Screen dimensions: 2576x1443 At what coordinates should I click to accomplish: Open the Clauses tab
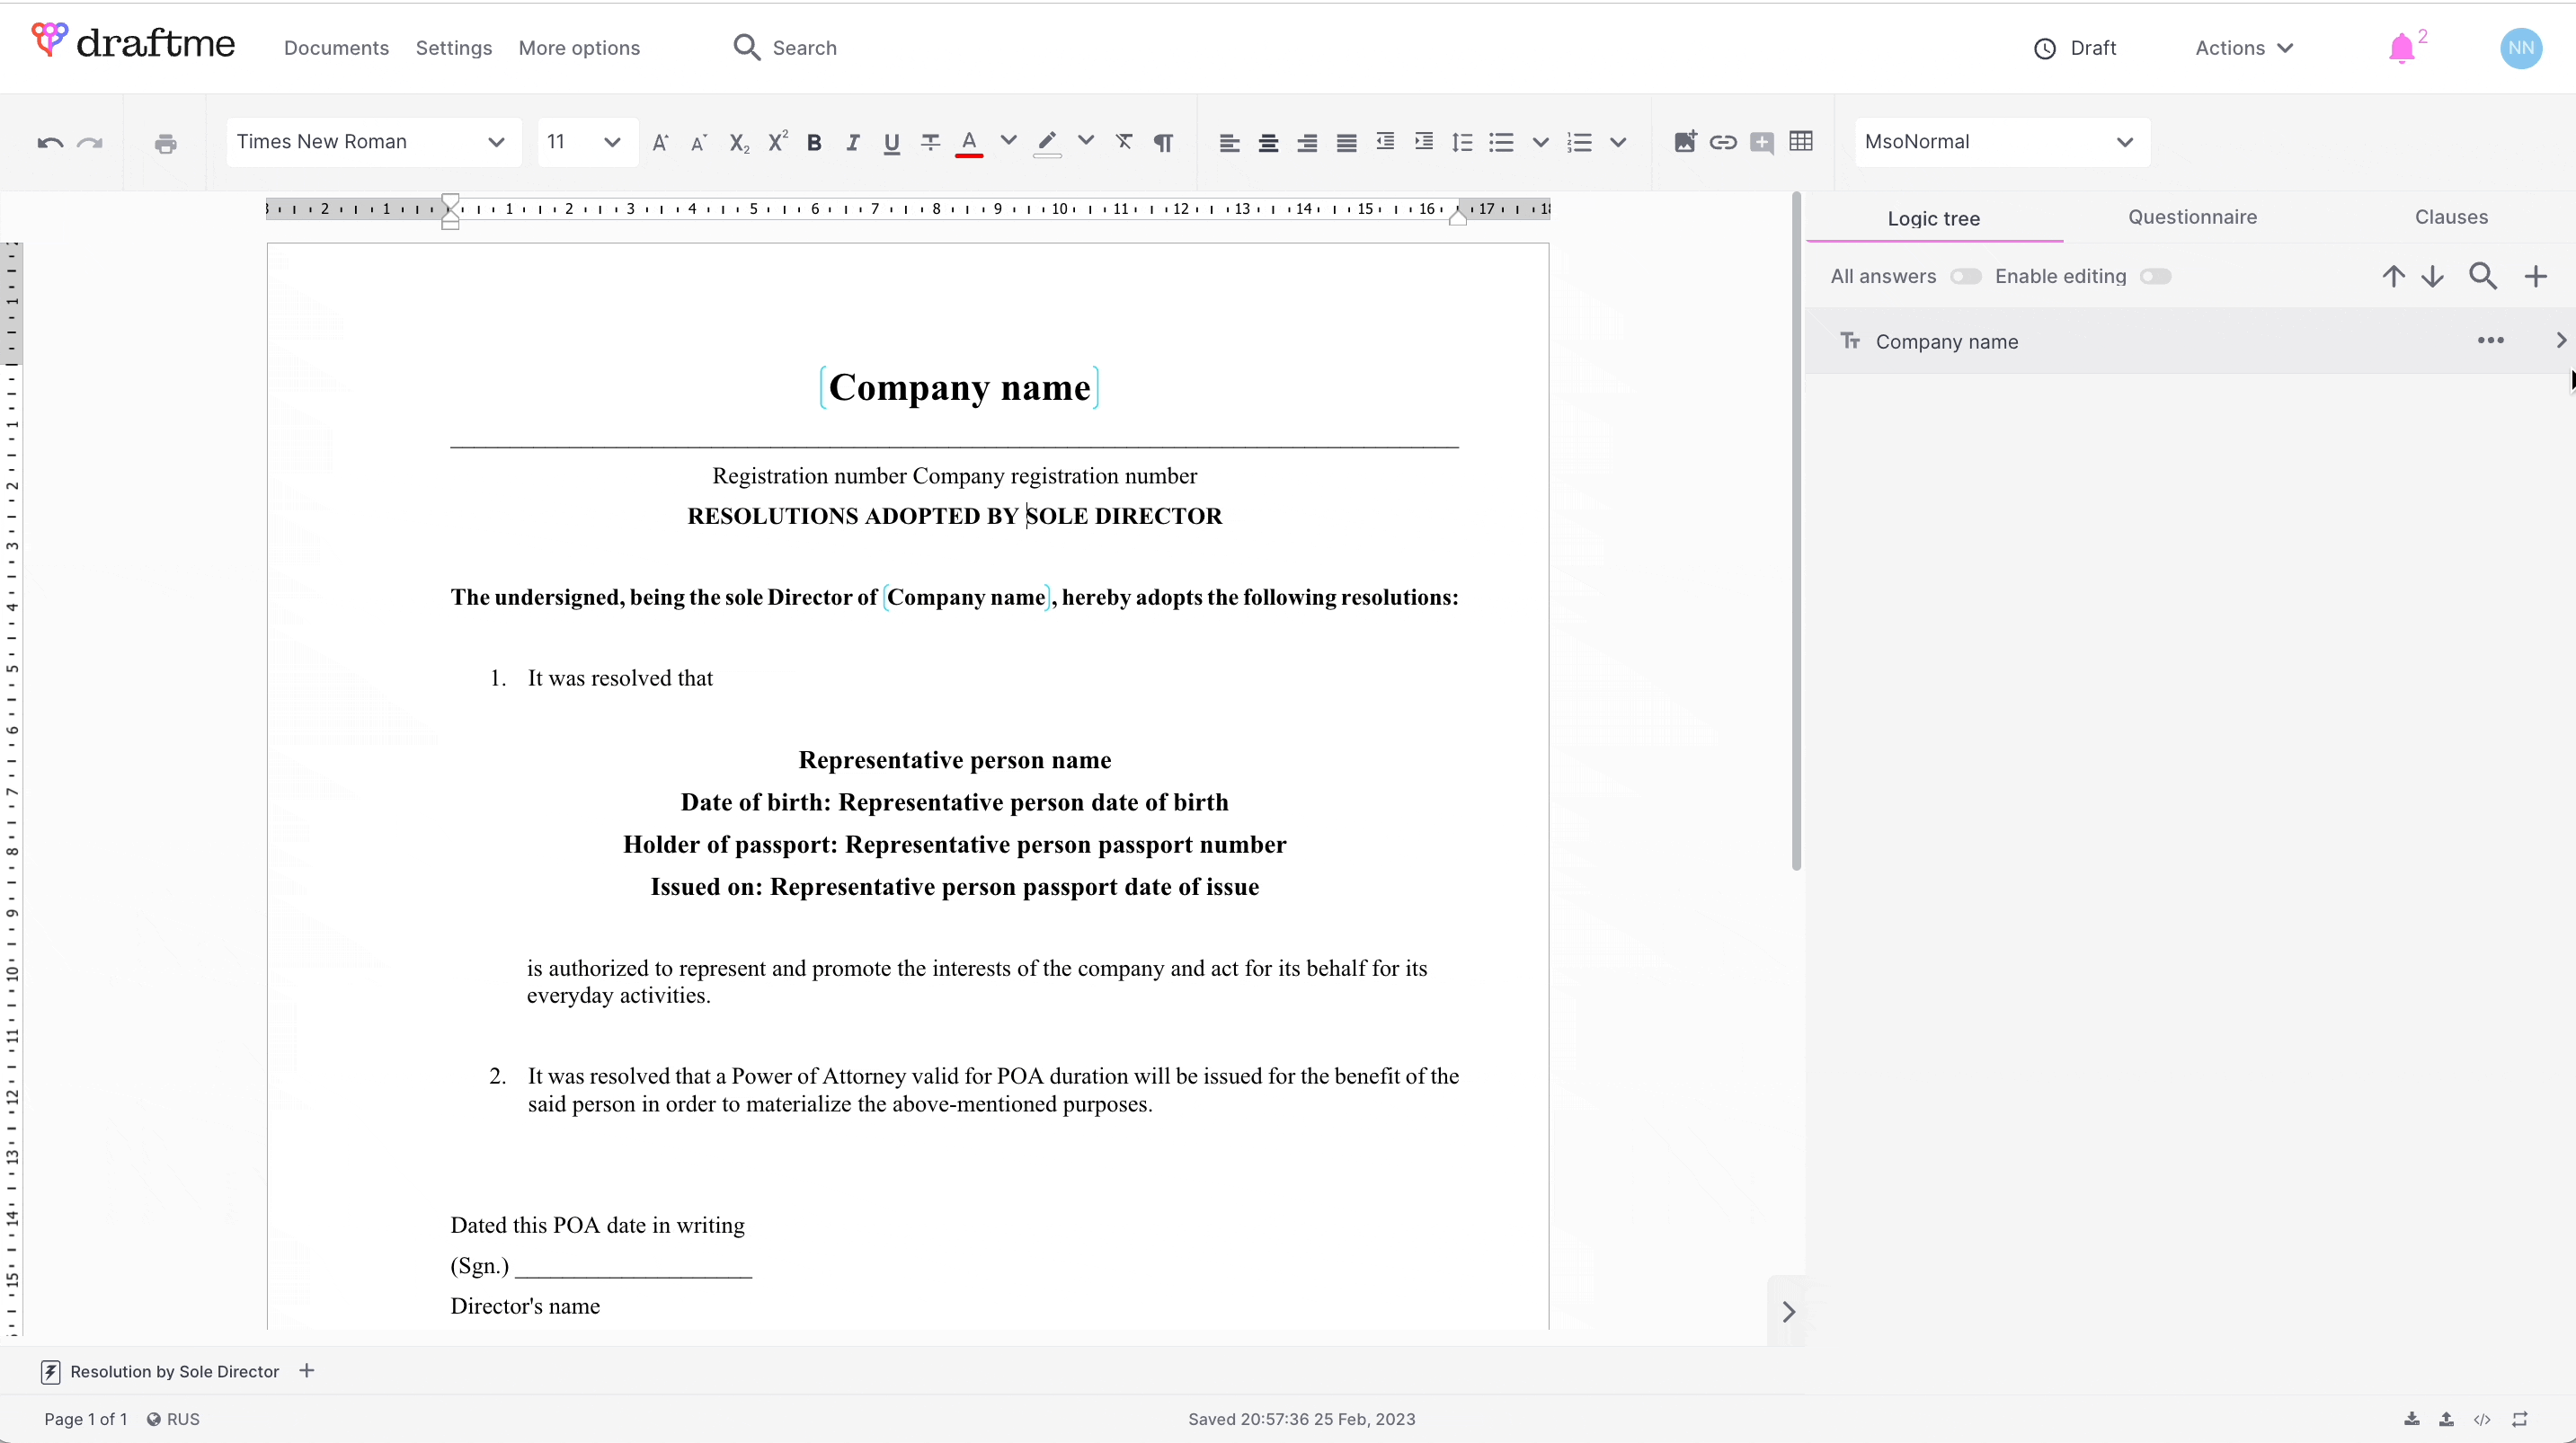coord(2451,217)
